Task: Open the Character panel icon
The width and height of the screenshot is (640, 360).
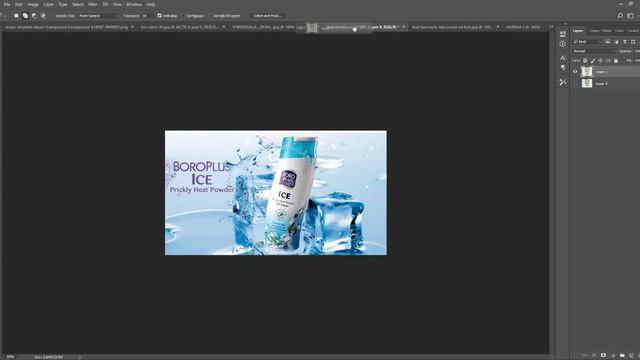Action: pyautogui.click(x=563, y=58)
